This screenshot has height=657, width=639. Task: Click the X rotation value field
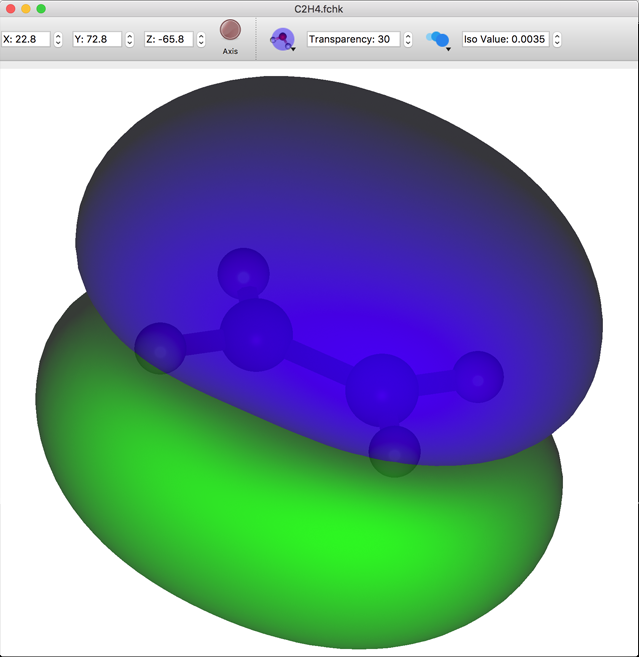(25, 39)
